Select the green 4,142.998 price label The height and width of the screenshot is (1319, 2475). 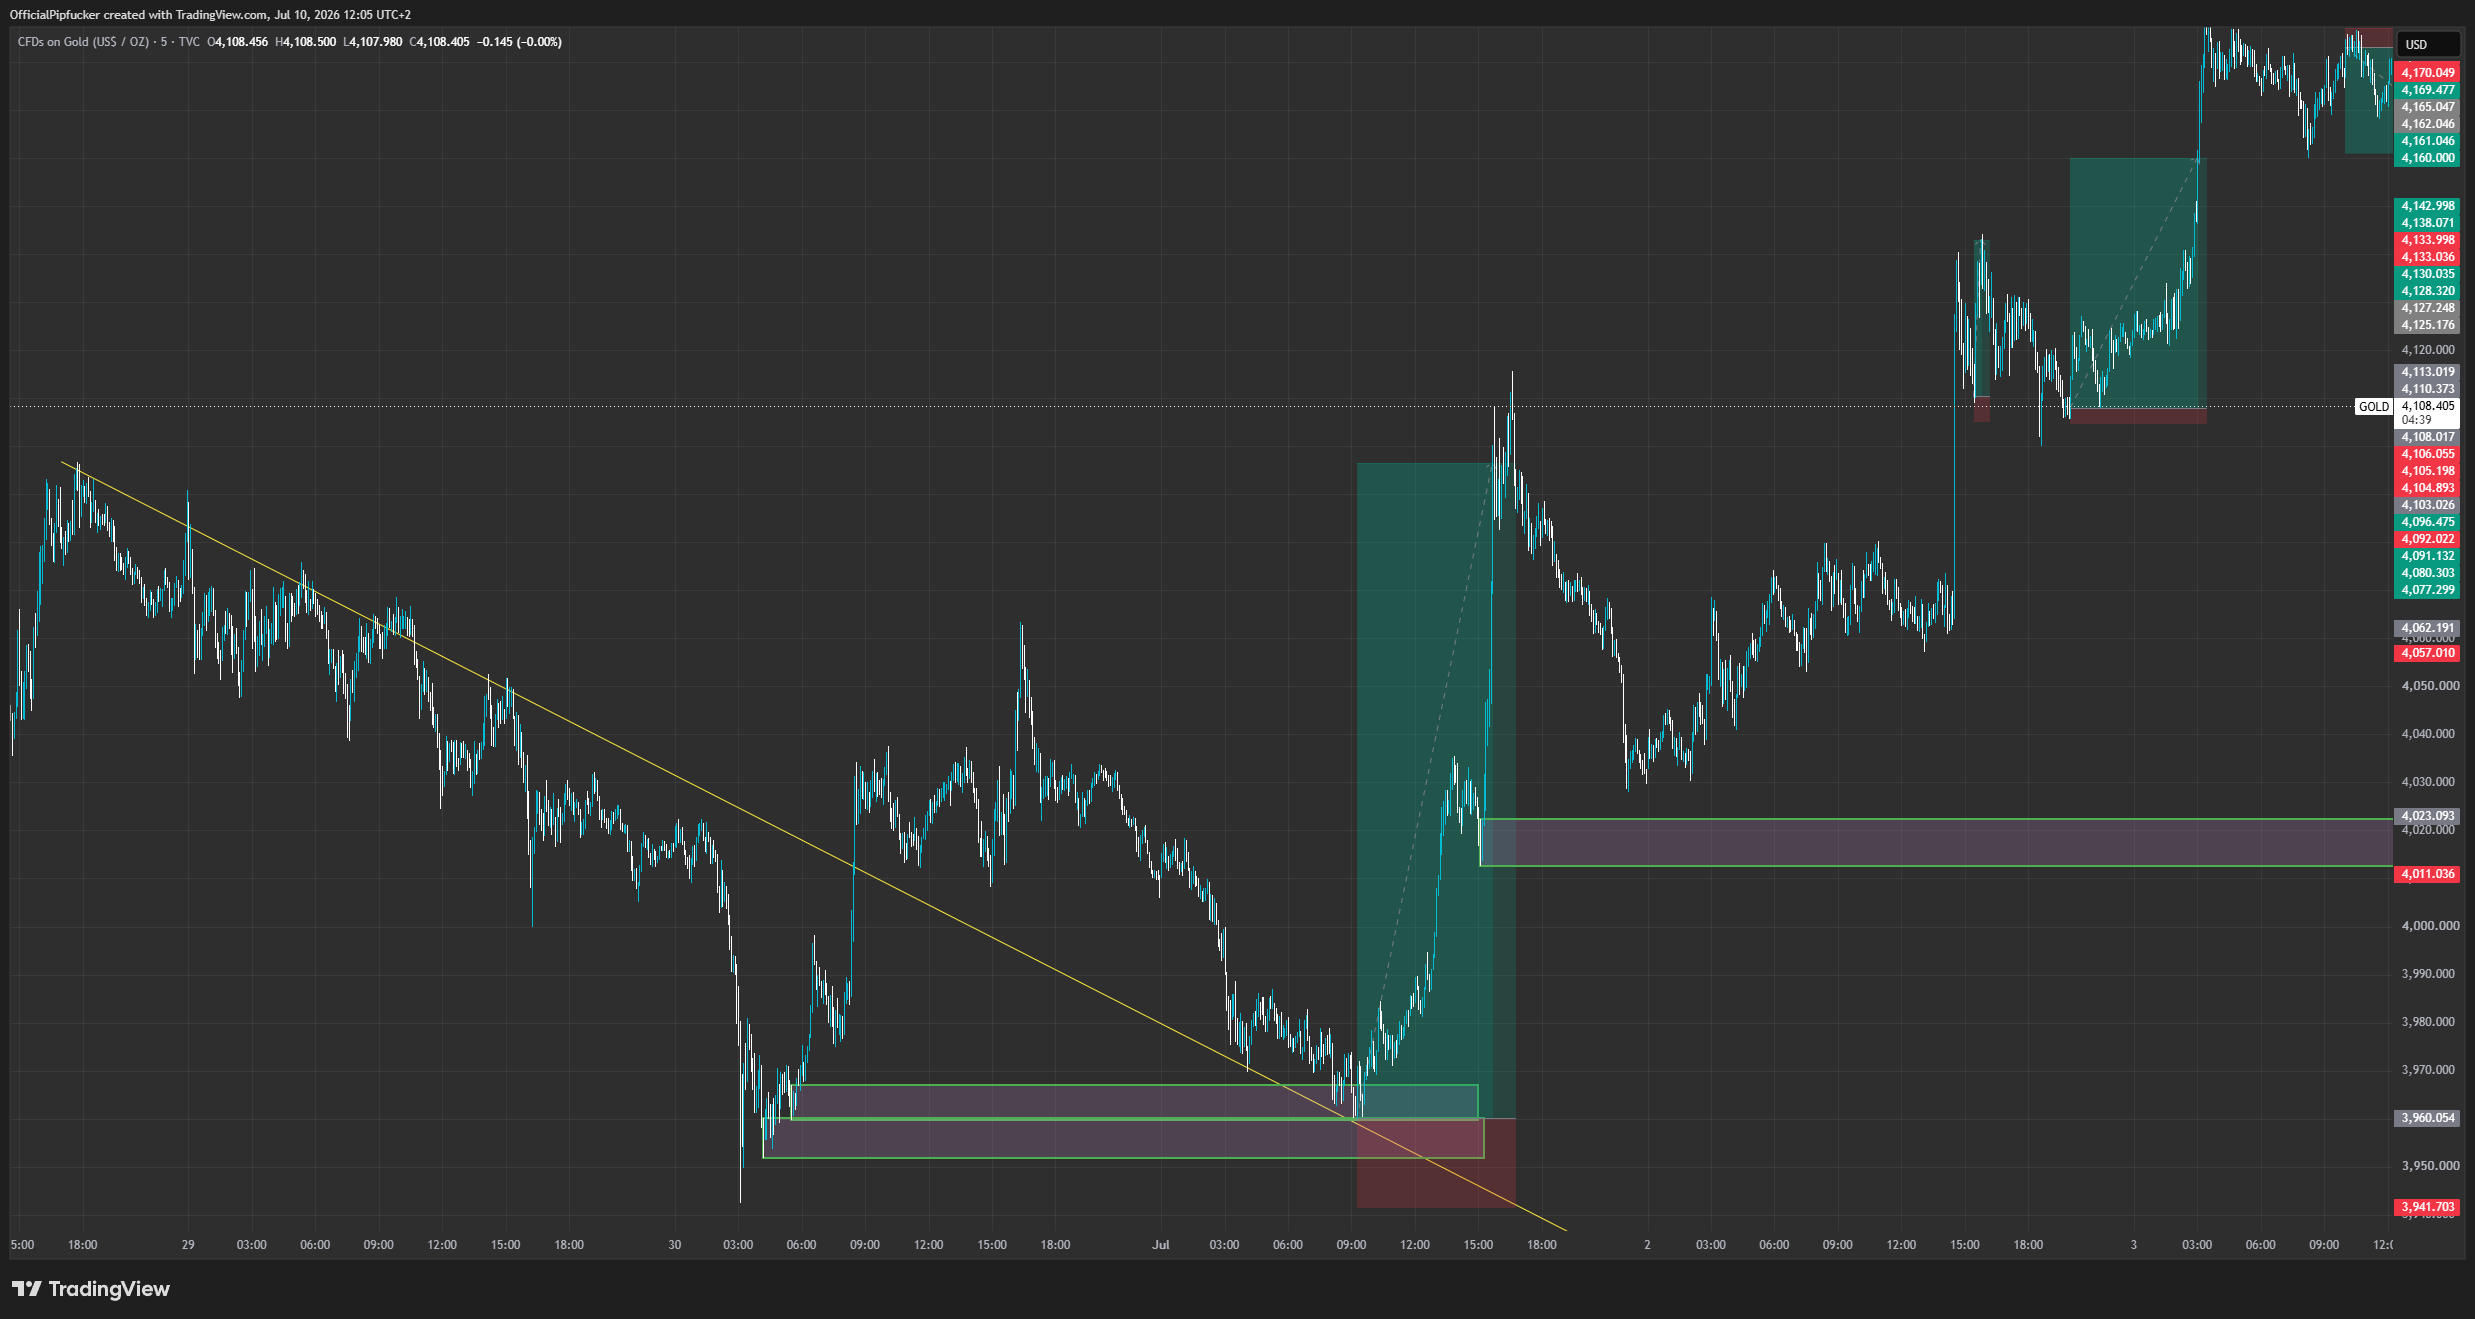click(x=2427, y=206)
